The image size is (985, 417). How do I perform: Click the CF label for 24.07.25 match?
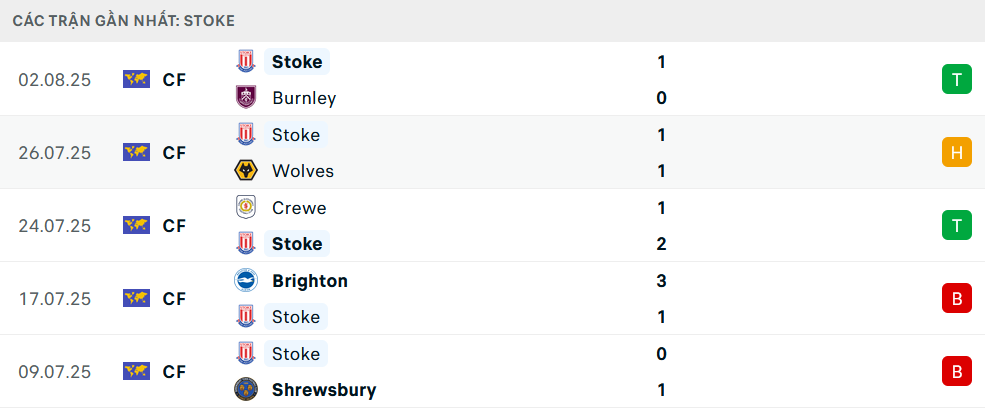click(174, 226)
